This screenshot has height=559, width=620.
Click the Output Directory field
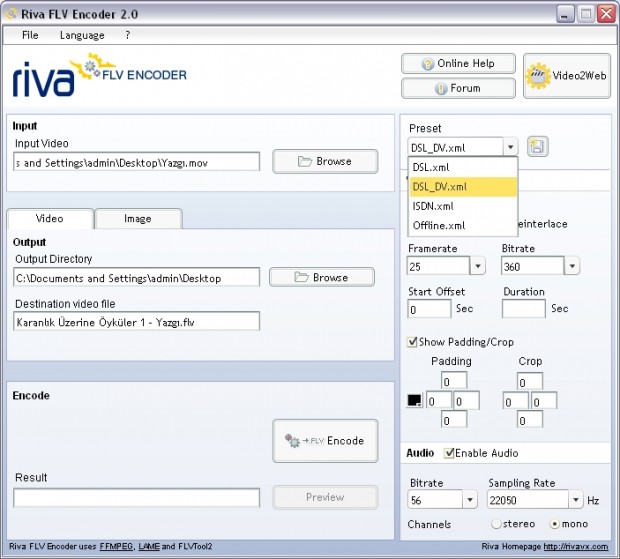click(x=136, y=277)
